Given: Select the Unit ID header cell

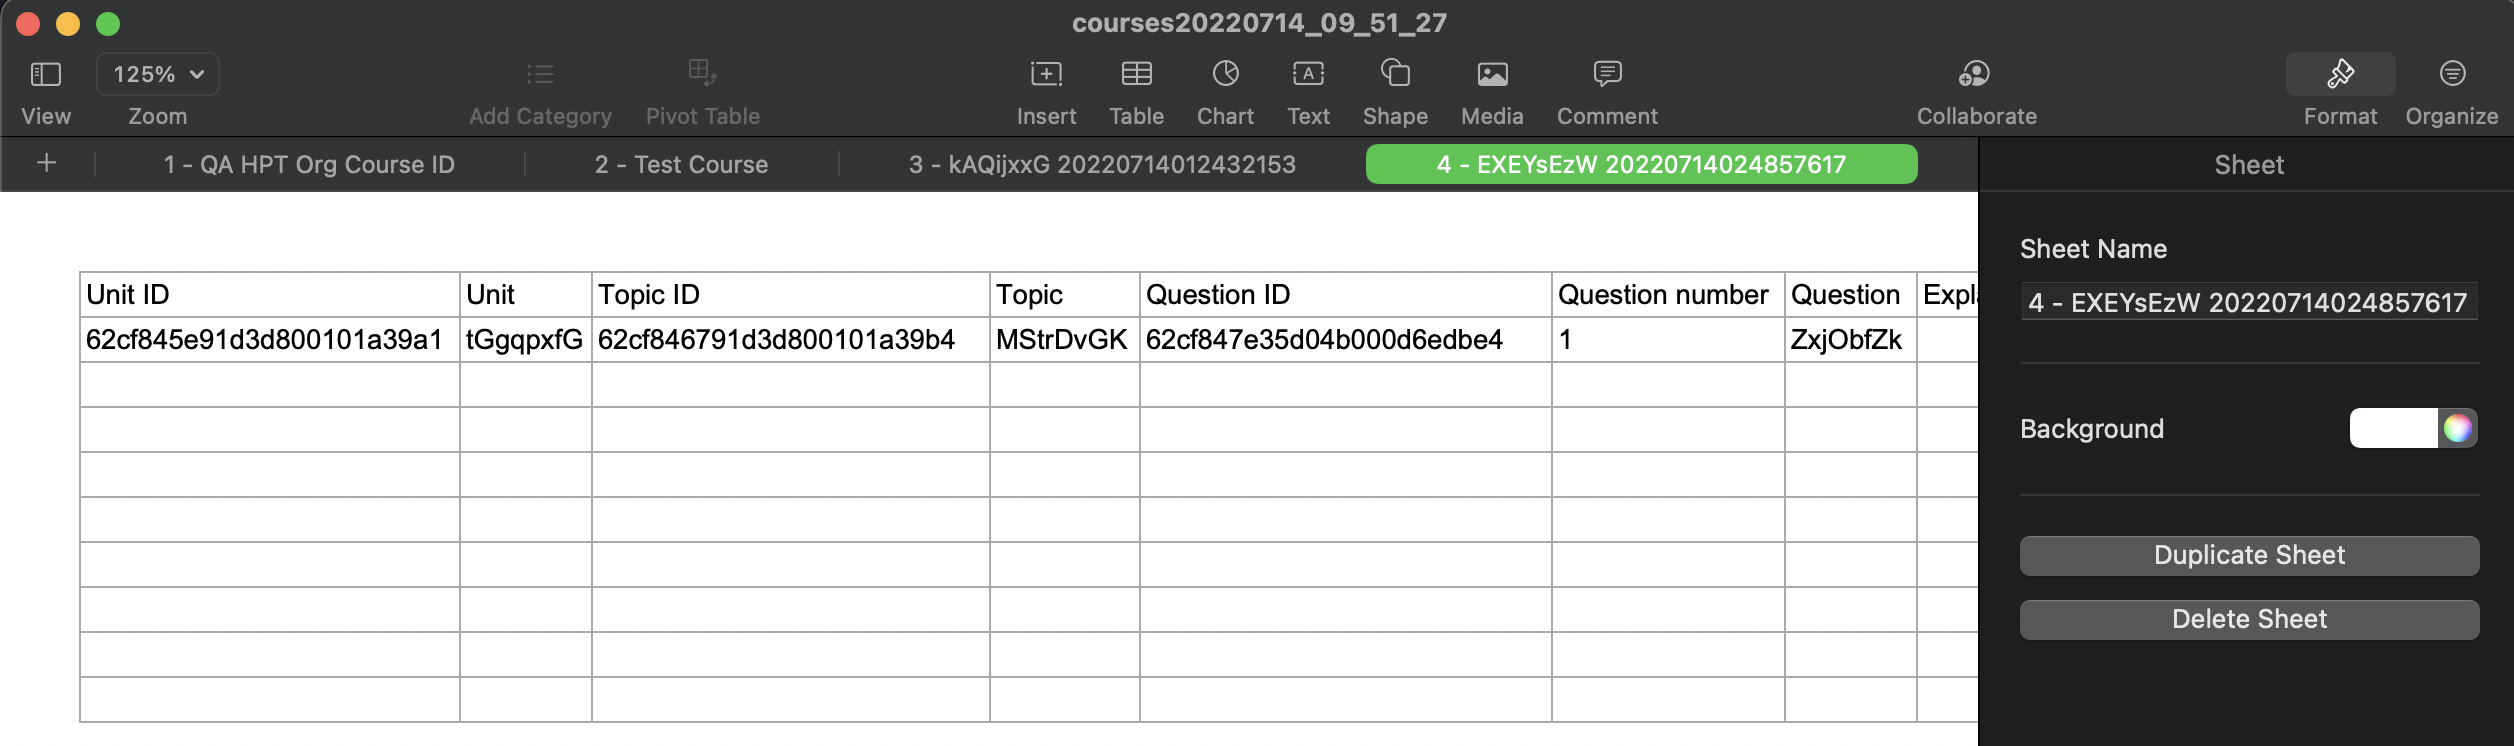Looking at the screenshot, I should 270,295.
